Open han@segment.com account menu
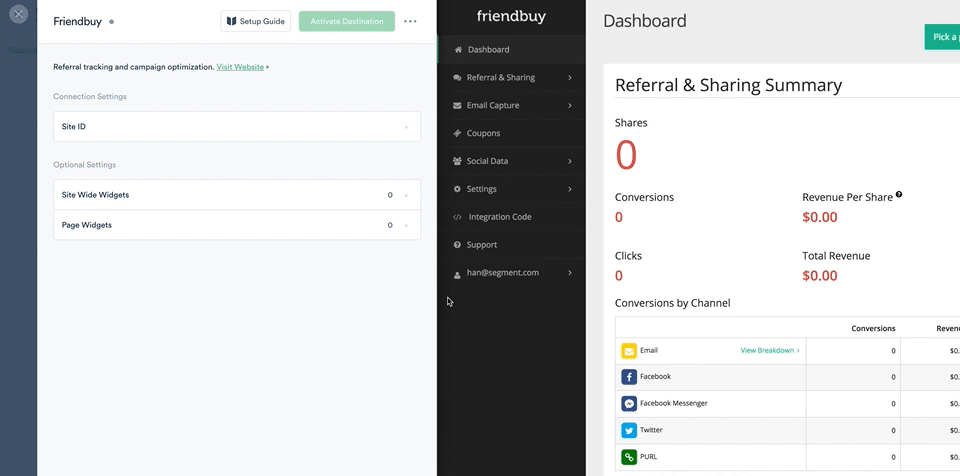This screenshot has height=476, width=960. [x=511, y=273]
